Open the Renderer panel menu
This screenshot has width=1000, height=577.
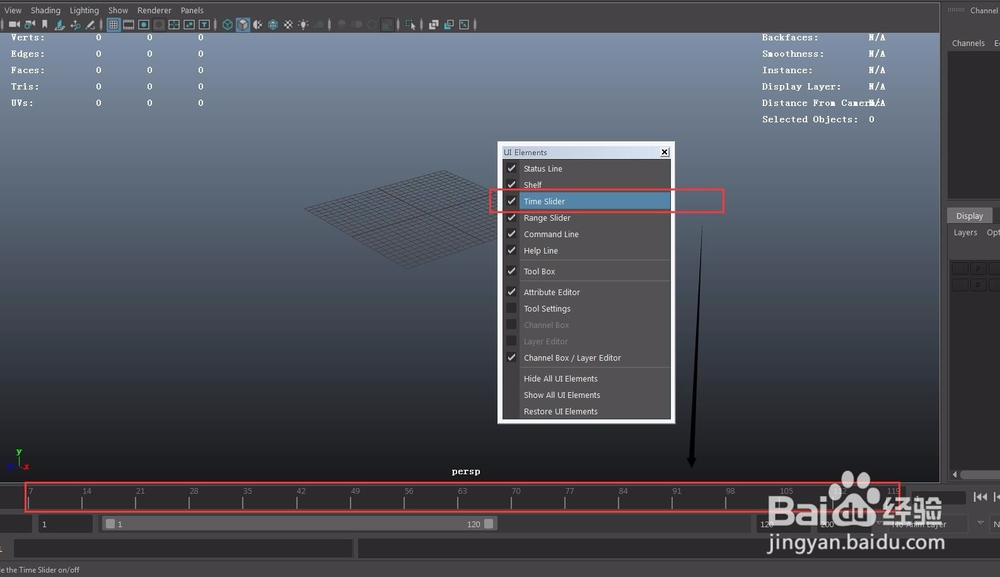pos(154,10)
